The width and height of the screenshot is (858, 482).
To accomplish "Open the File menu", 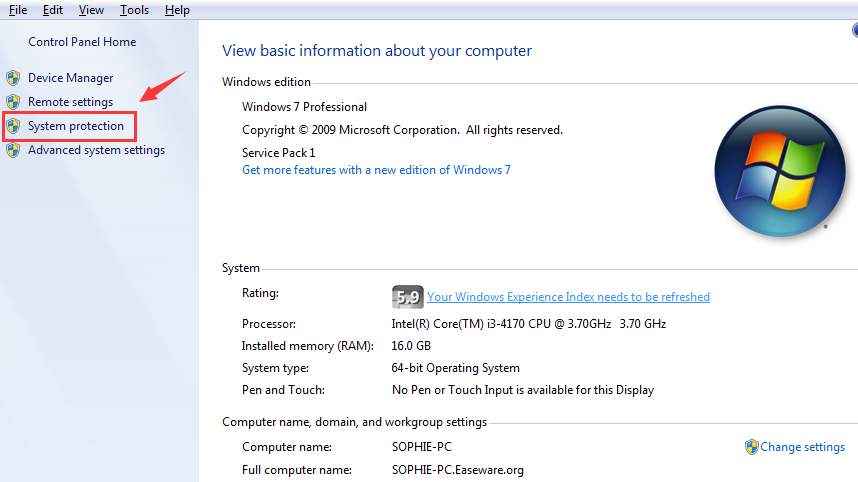I will tap(18, 10).
